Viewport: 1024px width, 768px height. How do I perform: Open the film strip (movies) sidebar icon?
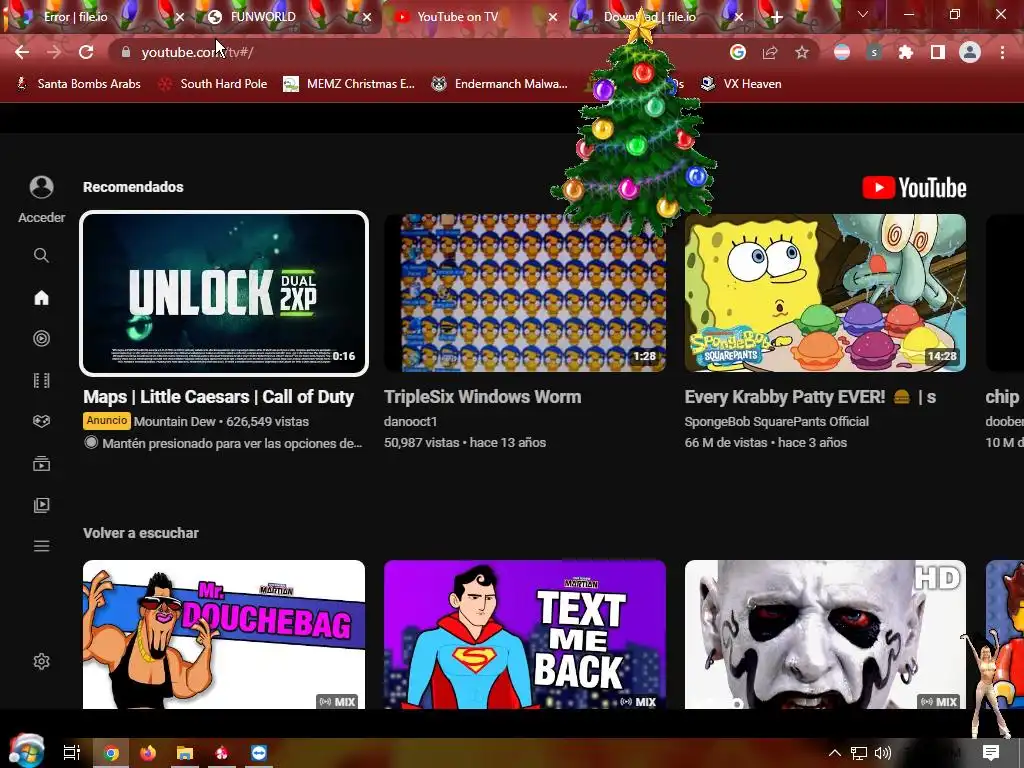[x=41, y=380]
